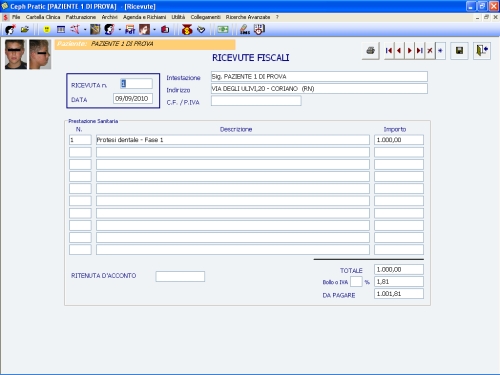Open the Archivi menu
500x375 pixels.
109,17
